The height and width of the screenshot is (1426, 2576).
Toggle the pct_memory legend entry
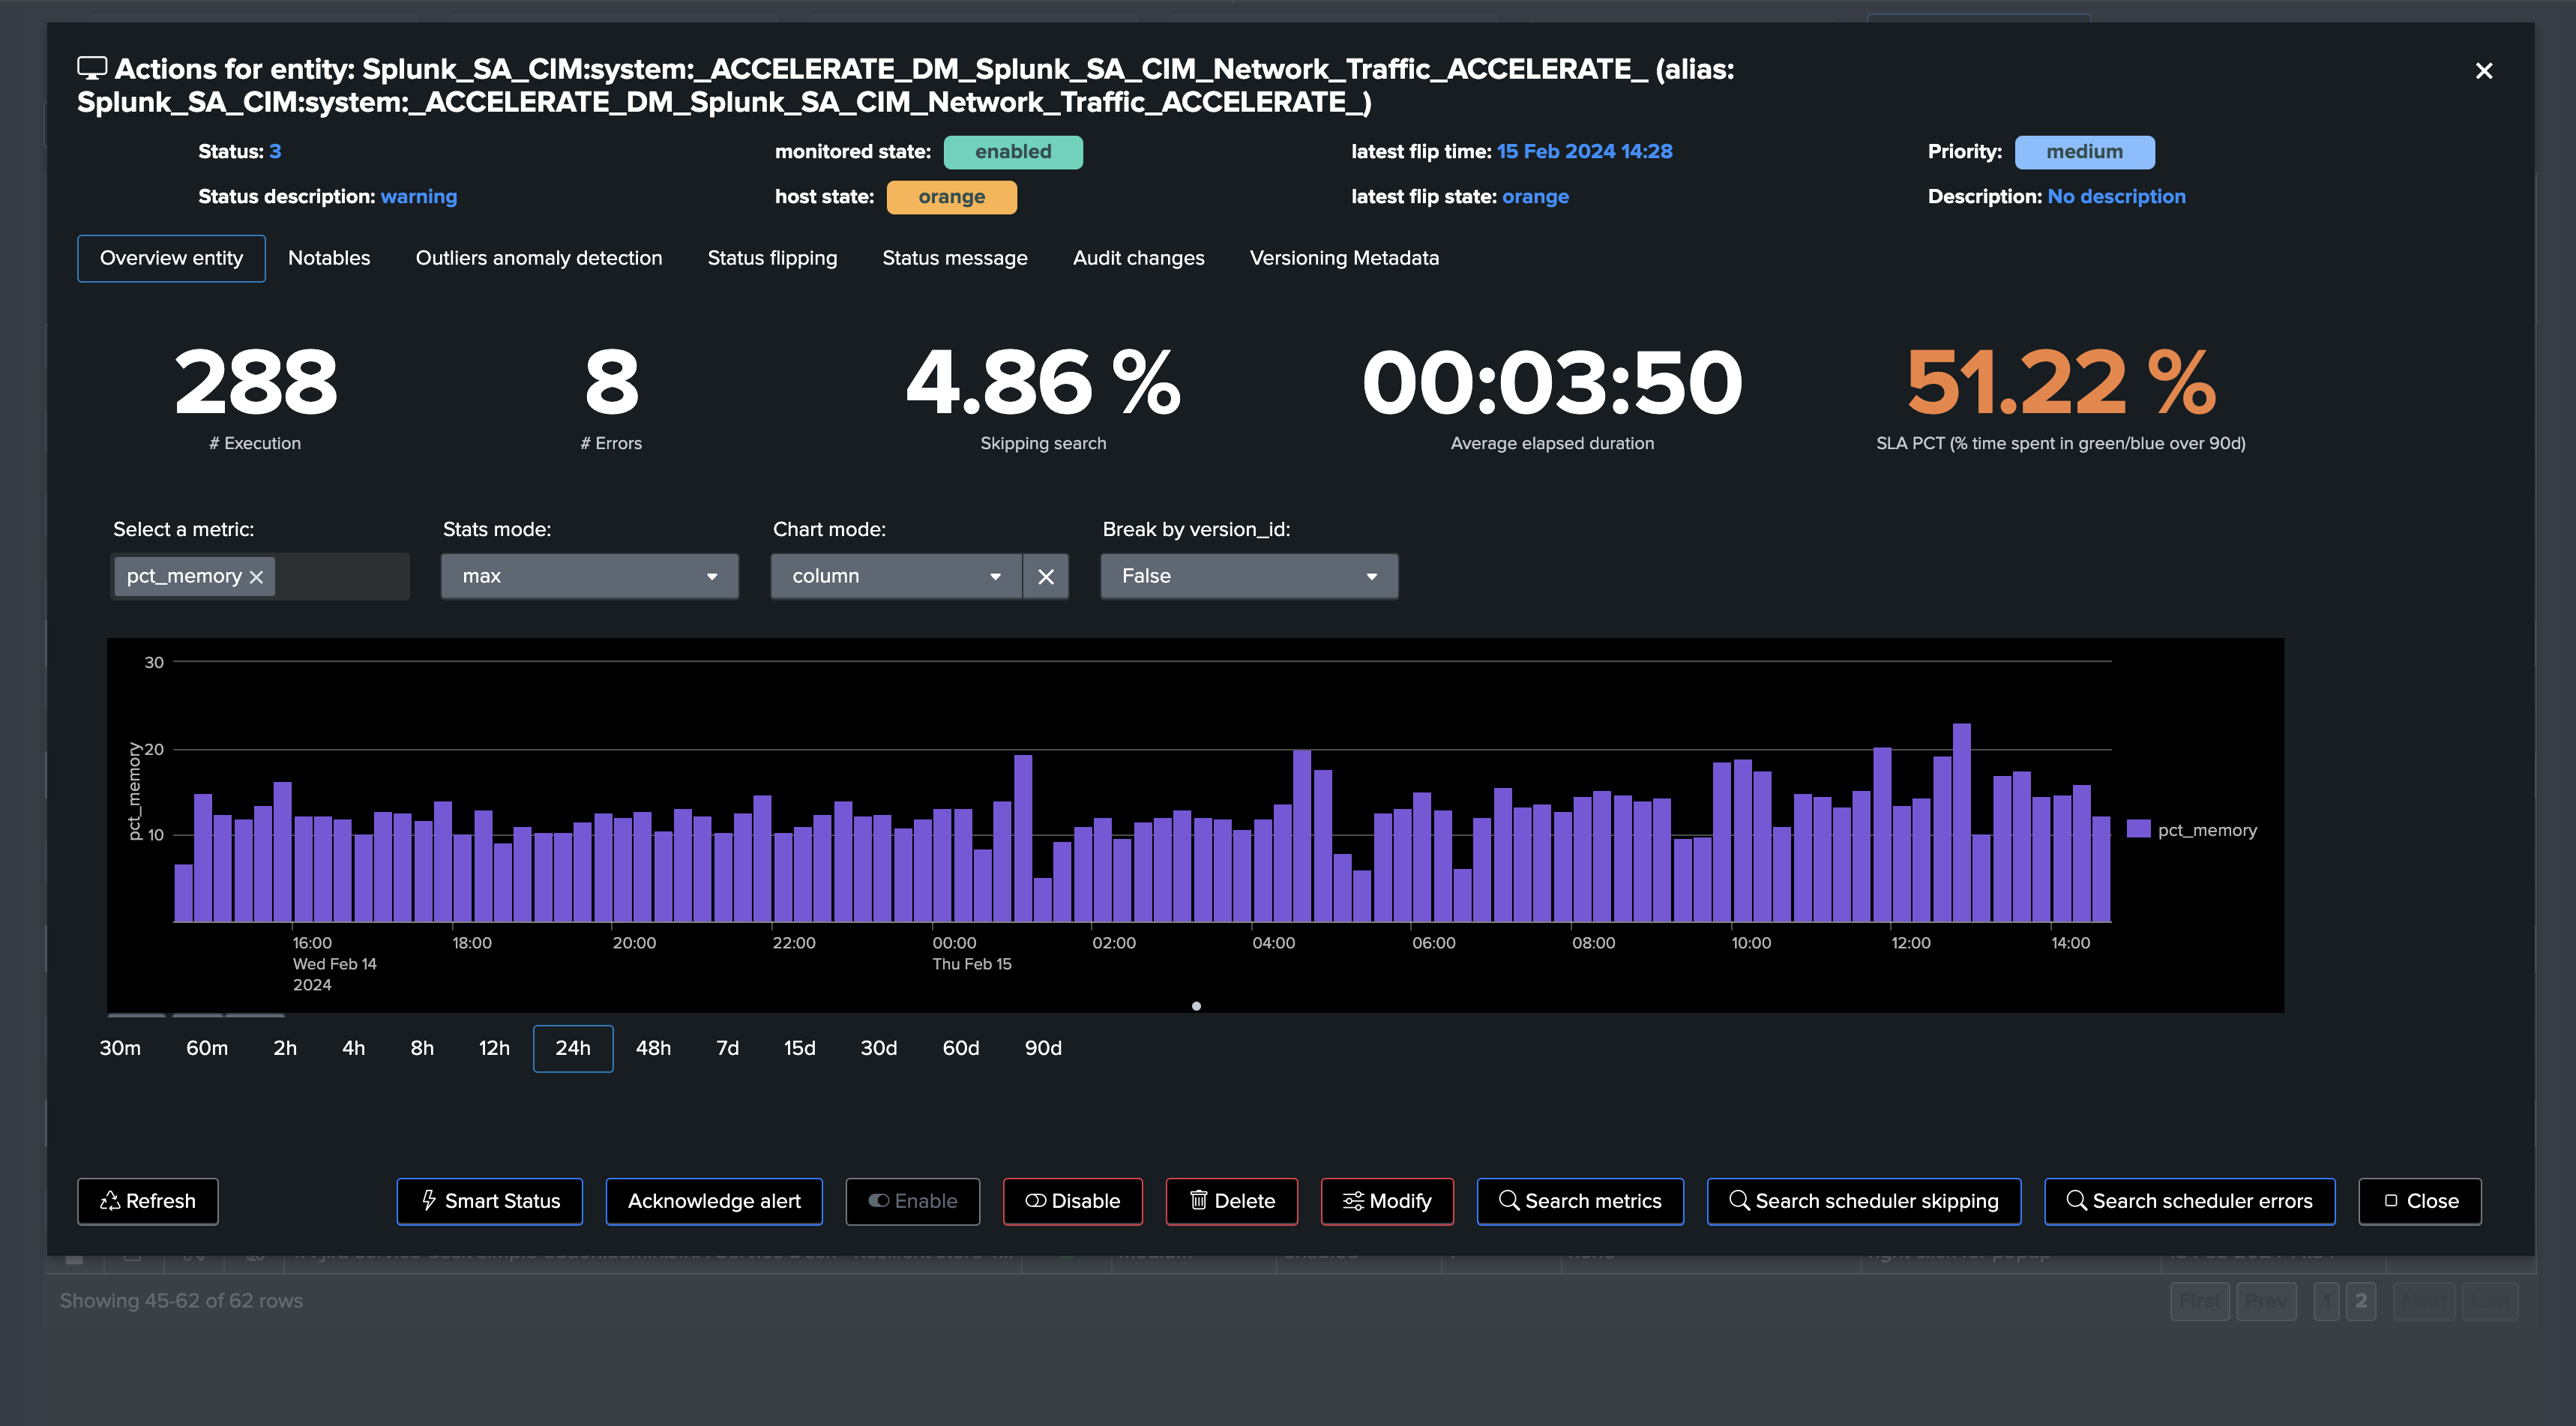coord(2192,830)
